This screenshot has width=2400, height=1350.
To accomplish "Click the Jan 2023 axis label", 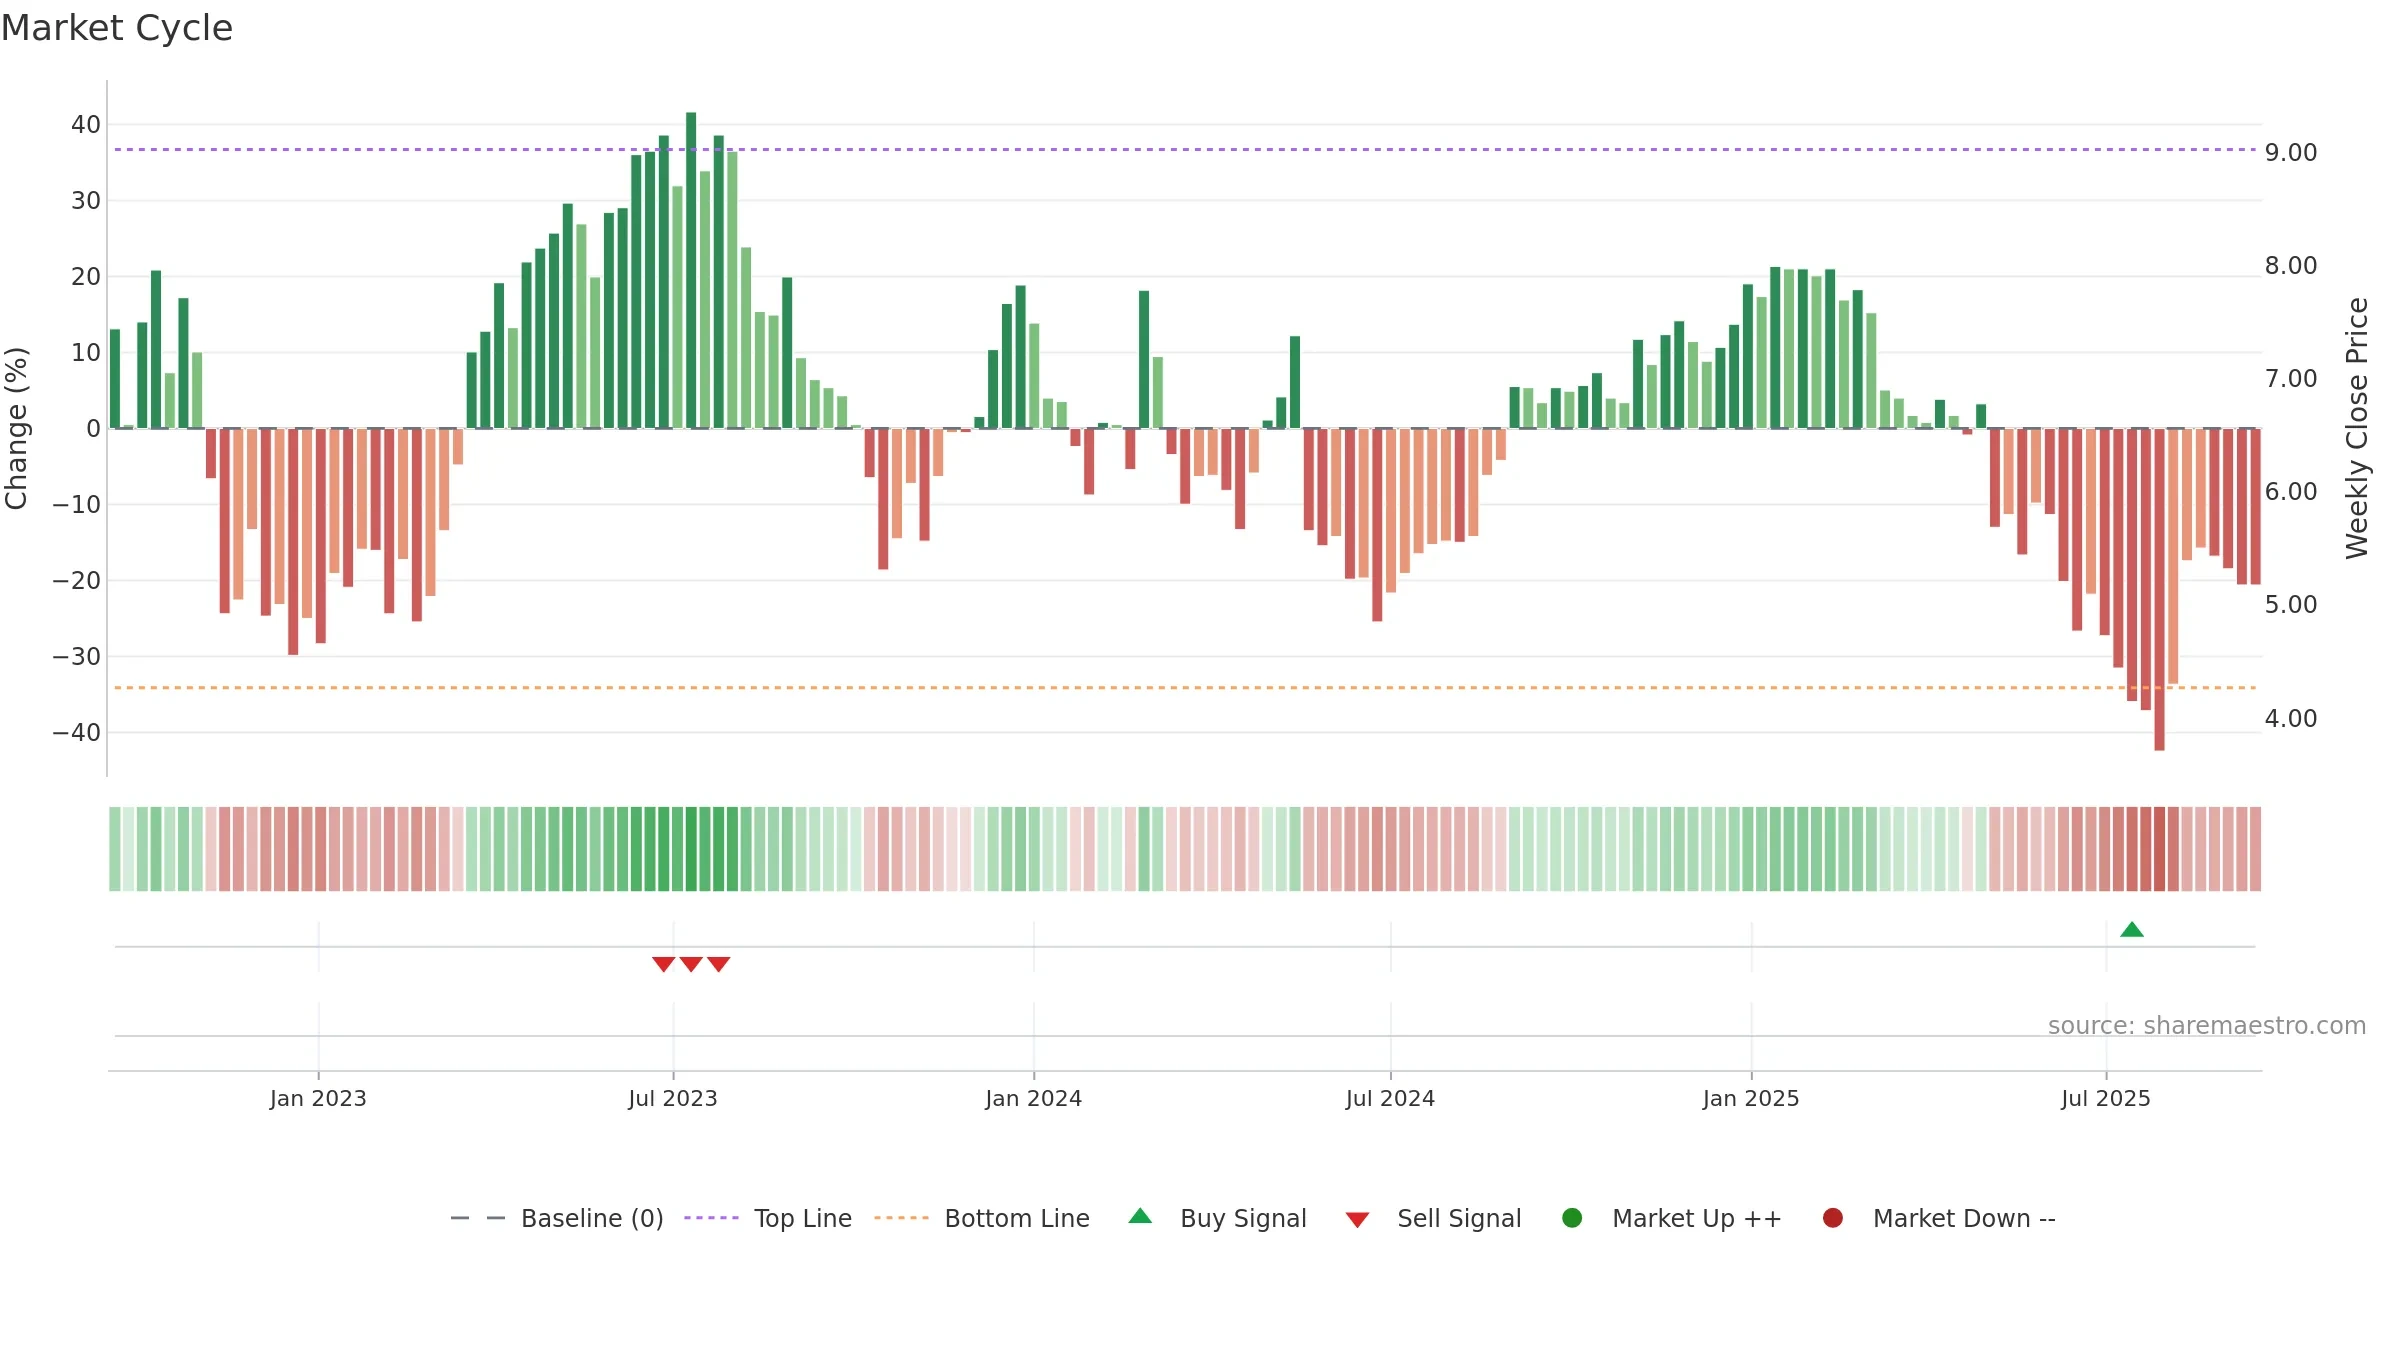I will pos(318,1098).
